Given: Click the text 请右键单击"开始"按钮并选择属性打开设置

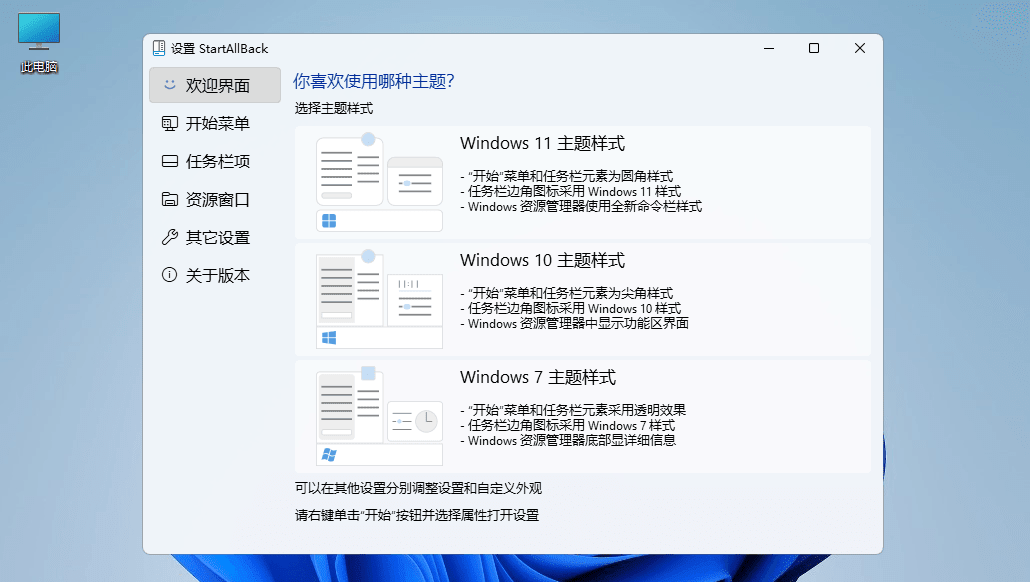Looking at the screenshot, I should (x=417, y=515).
